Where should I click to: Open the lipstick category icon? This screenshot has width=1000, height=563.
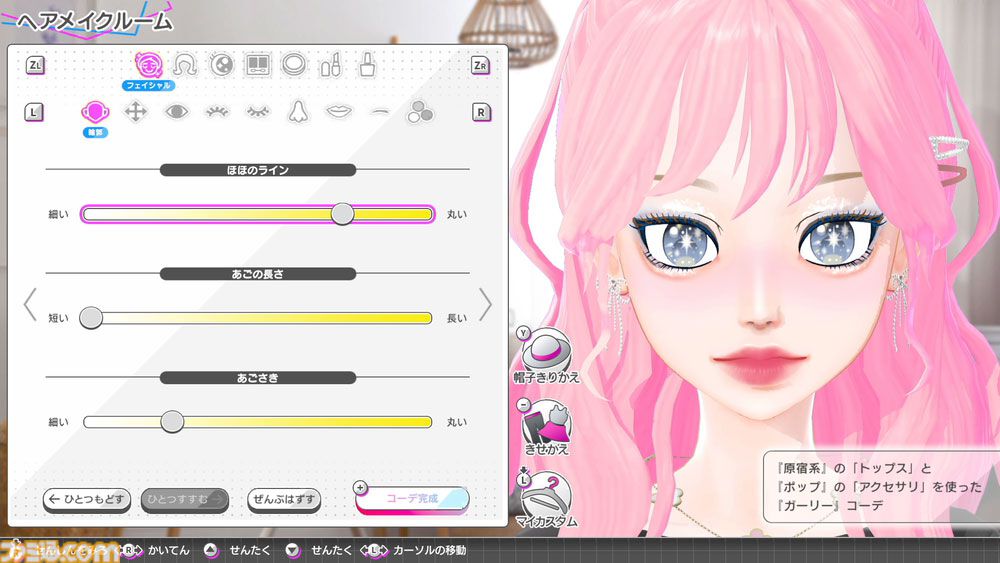pos(330,64)
